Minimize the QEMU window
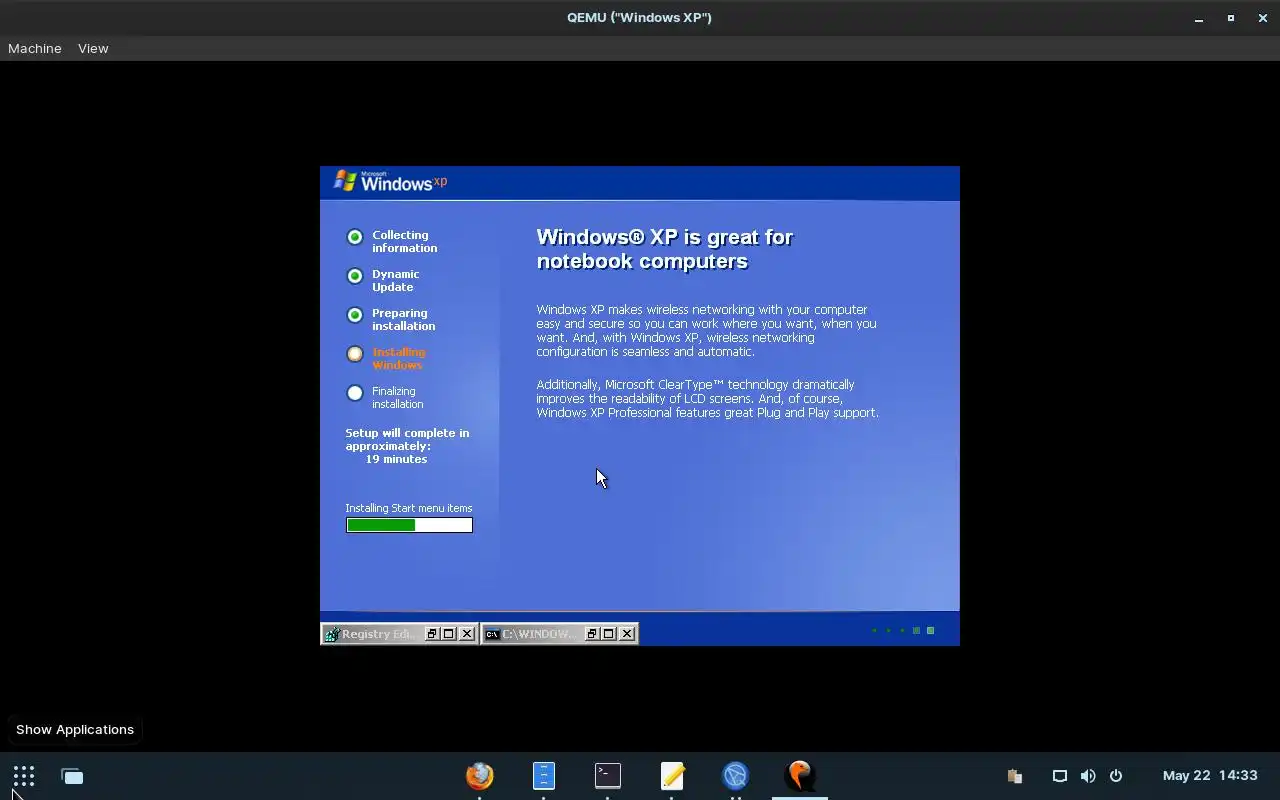The height and width of the screenshot is (800, 1280). click(x=1199, y=18)
